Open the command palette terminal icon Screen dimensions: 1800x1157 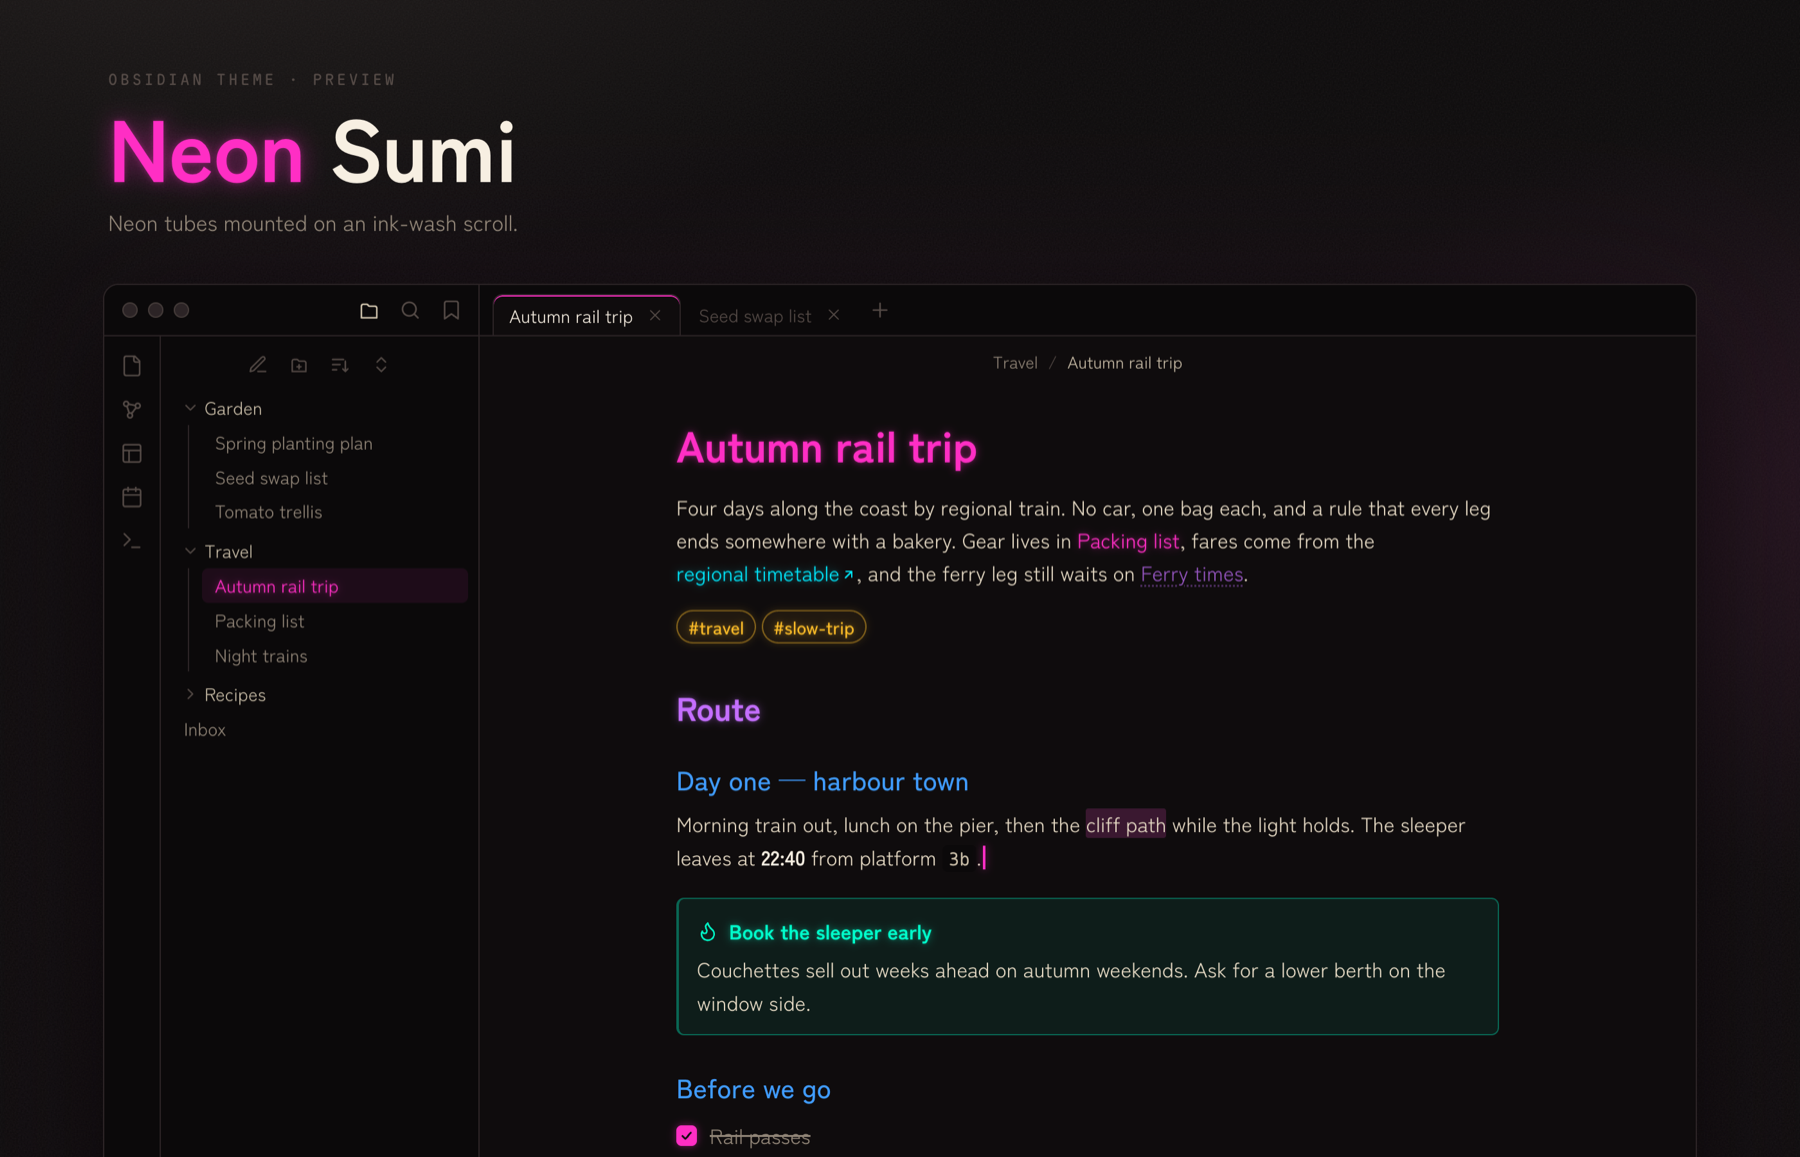pos(132,541)
